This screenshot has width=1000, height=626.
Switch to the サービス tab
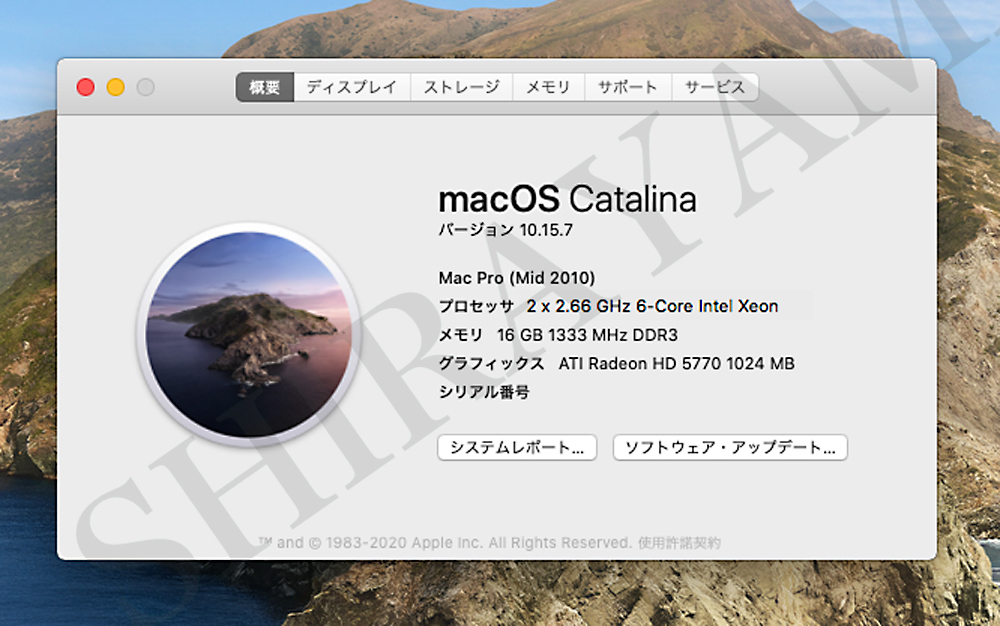(x=715, y=87)
